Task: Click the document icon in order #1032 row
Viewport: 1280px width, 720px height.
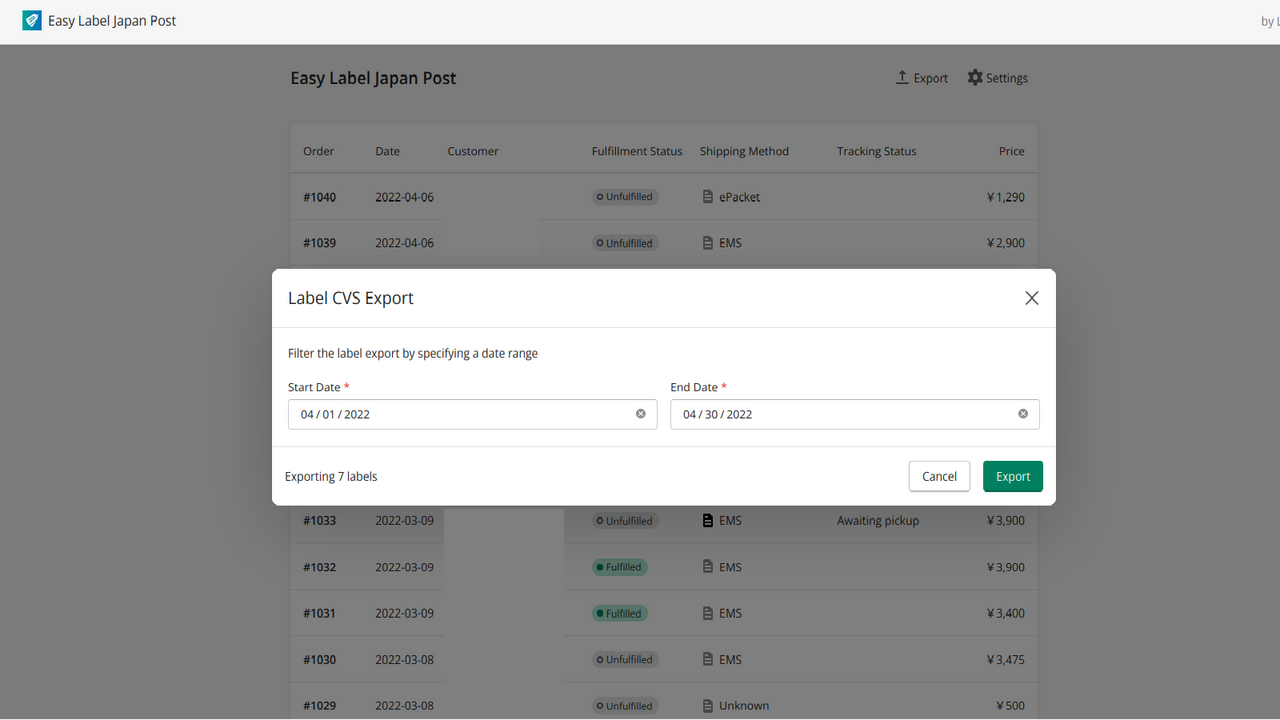Action: tap(708, 567)
